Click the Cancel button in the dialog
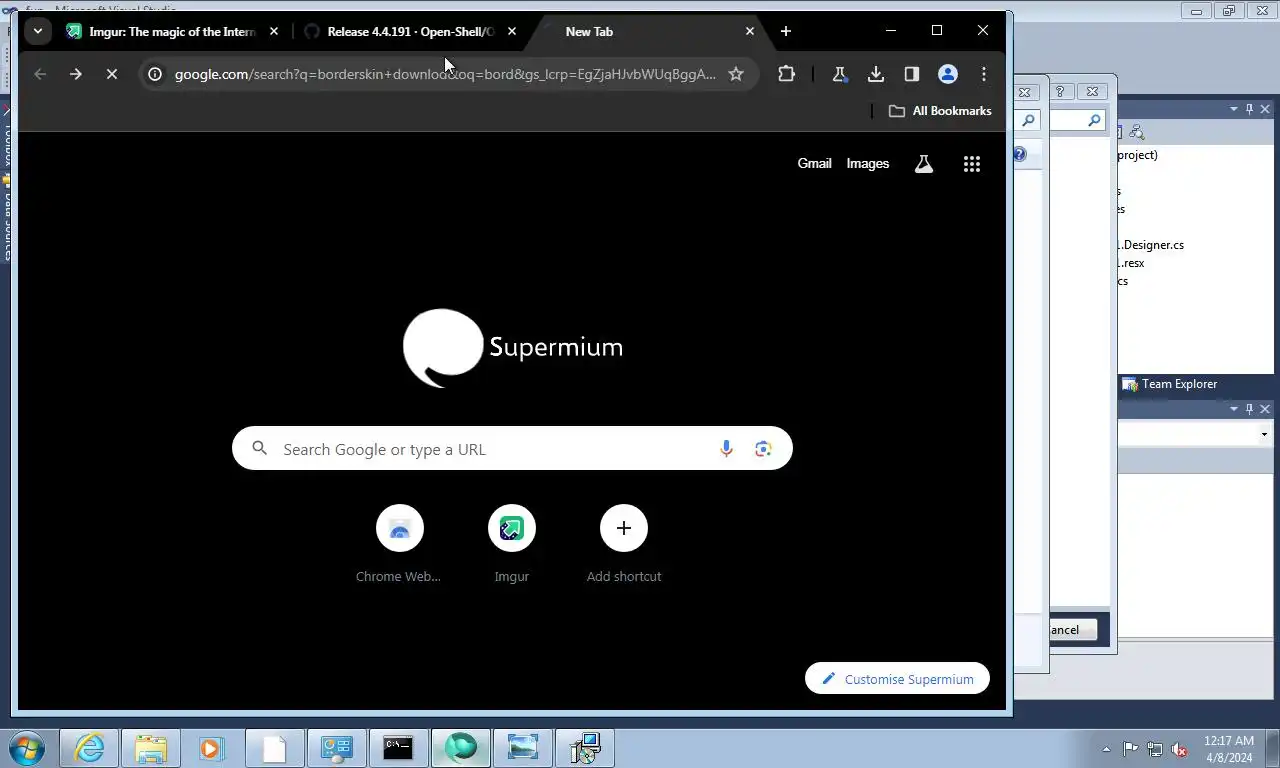1280x768 pixels. (x=1073, y=630)
